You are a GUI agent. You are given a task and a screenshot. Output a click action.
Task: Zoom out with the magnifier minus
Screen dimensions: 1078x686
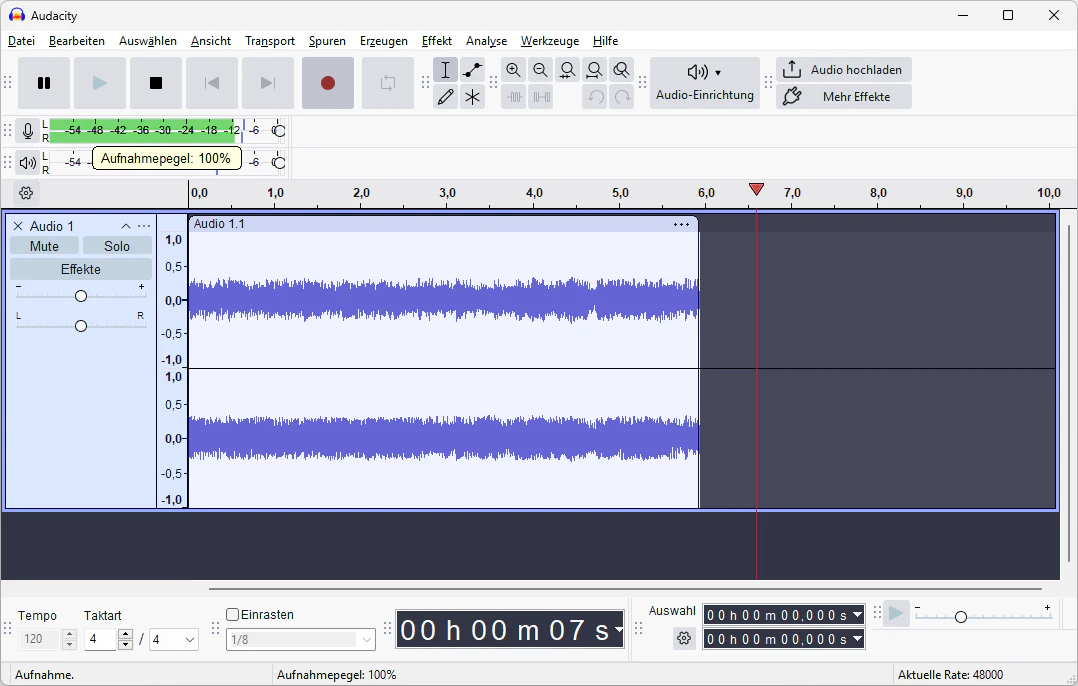point(540,70)
